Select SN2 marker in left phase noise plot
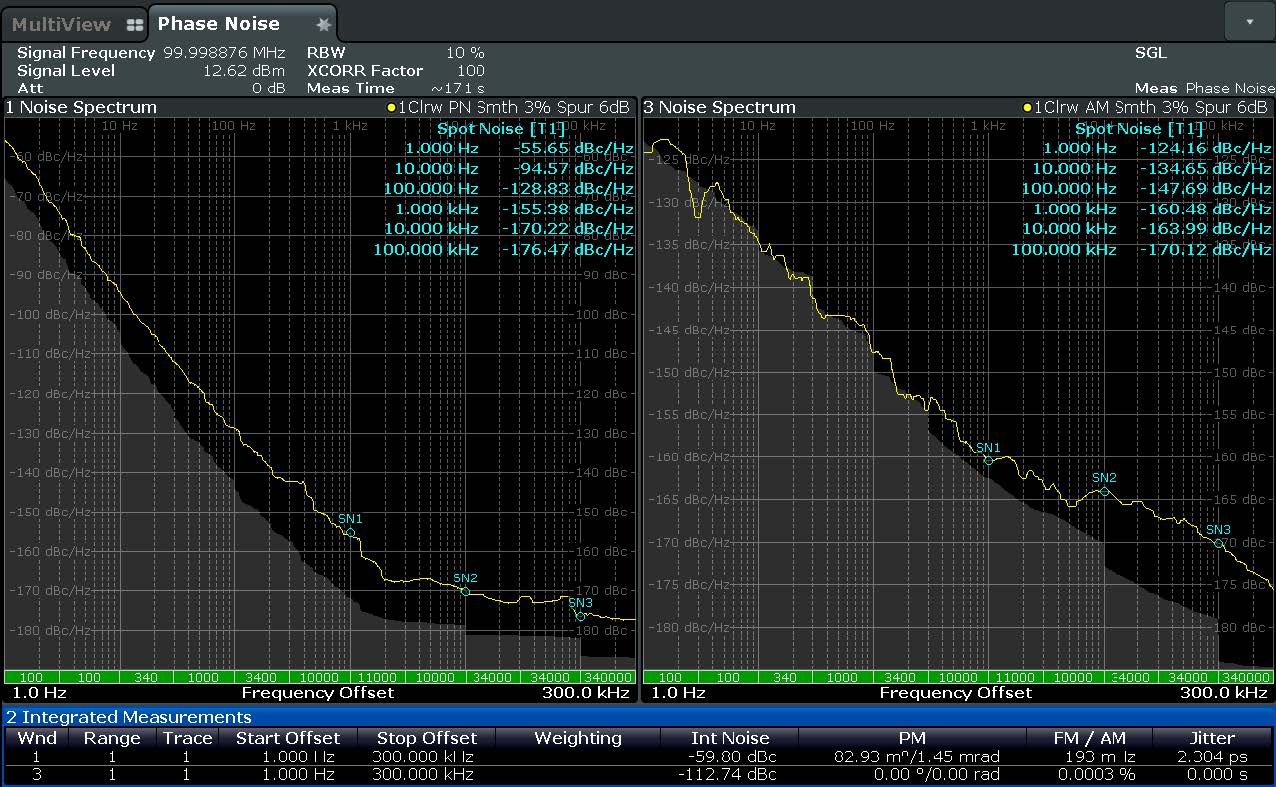Screen dimensions: 1276x787 coord(465,591)
